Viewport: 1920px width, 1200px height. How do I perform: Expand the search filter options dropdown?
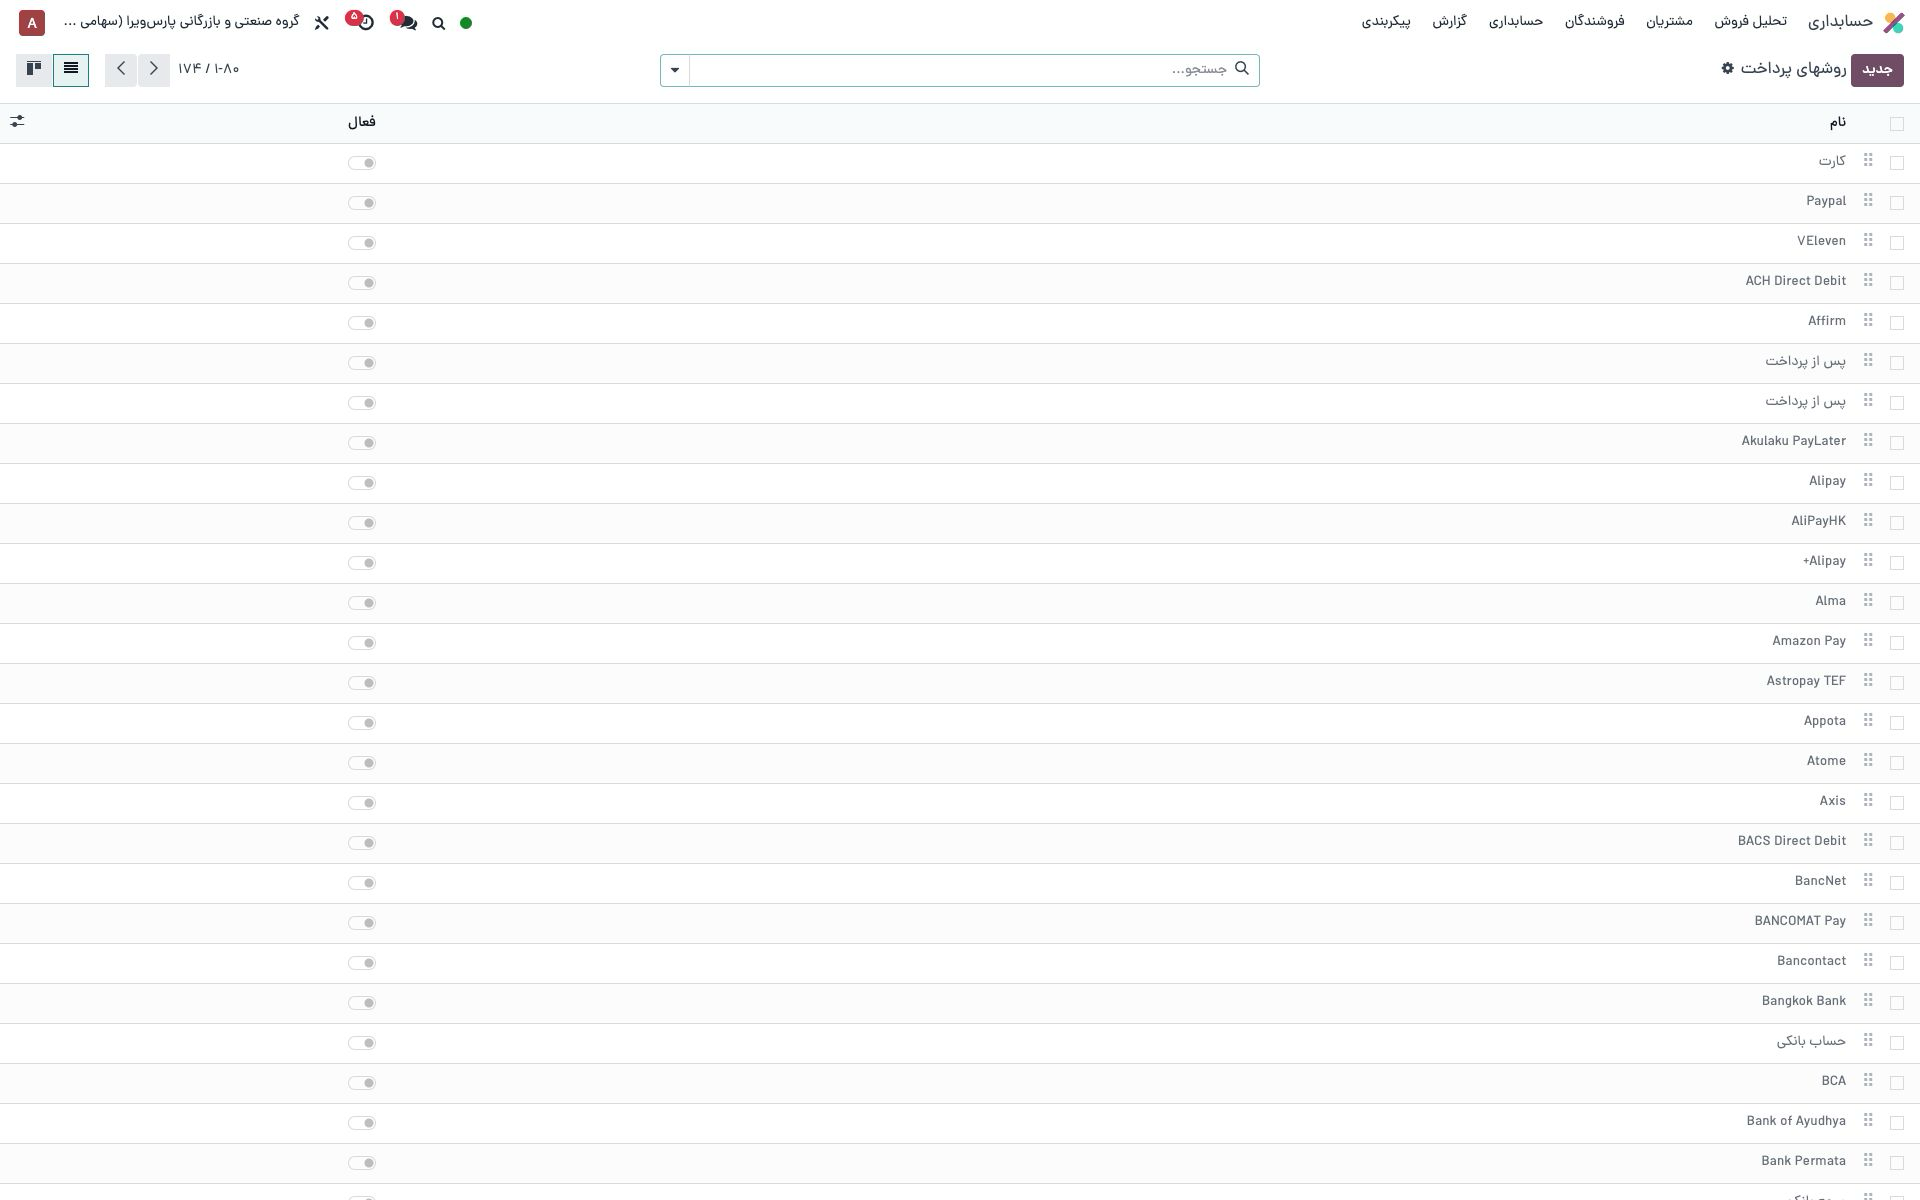[675, 70]
